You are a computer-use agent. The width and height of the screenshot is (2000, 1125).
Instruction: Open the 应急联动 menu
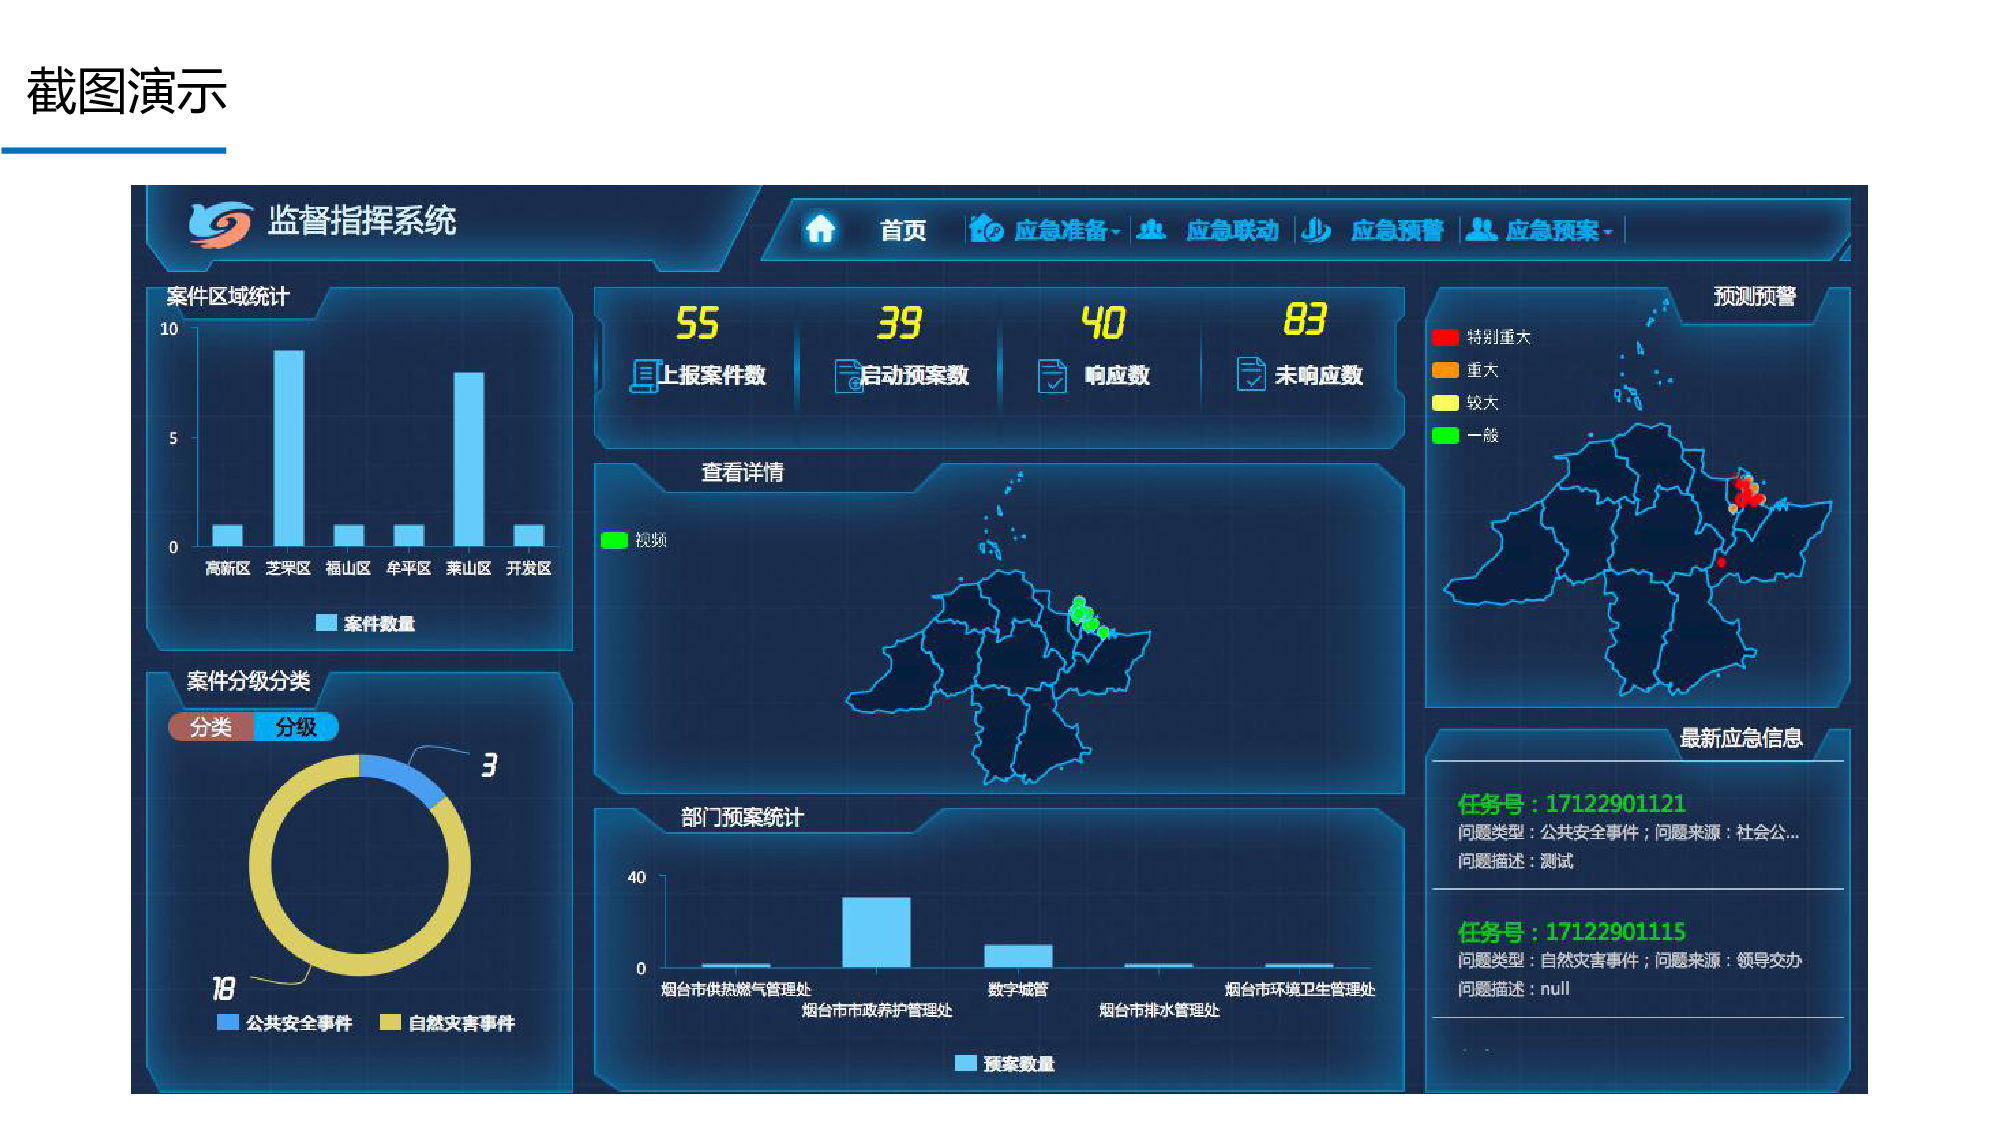coord(1232,231)
